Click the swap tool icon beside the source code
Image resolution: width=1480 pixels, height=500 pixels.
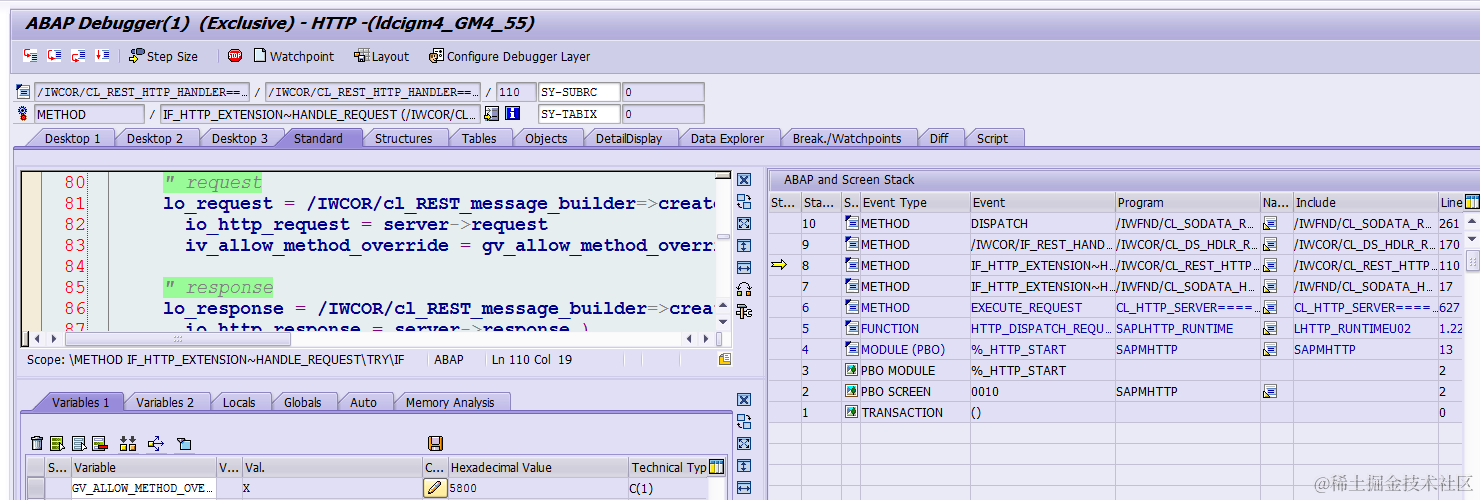point(743,202)
